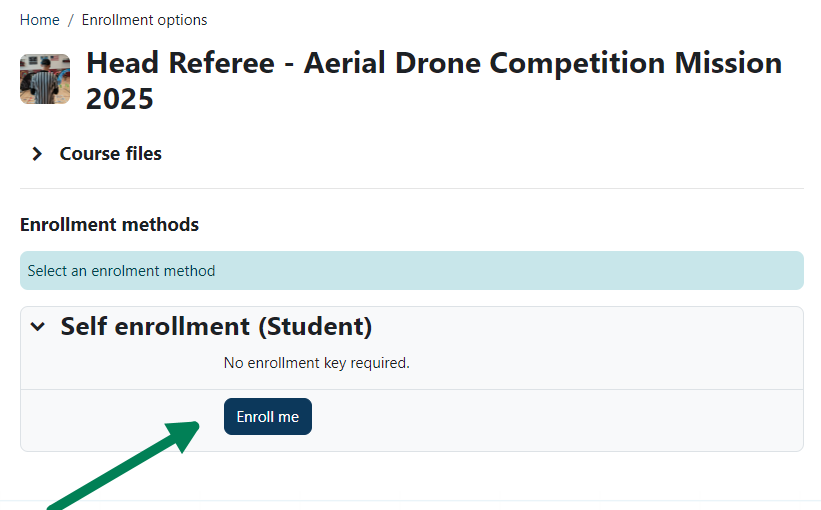
Task: Click the divider line below Course files
Action: point(411,188)
